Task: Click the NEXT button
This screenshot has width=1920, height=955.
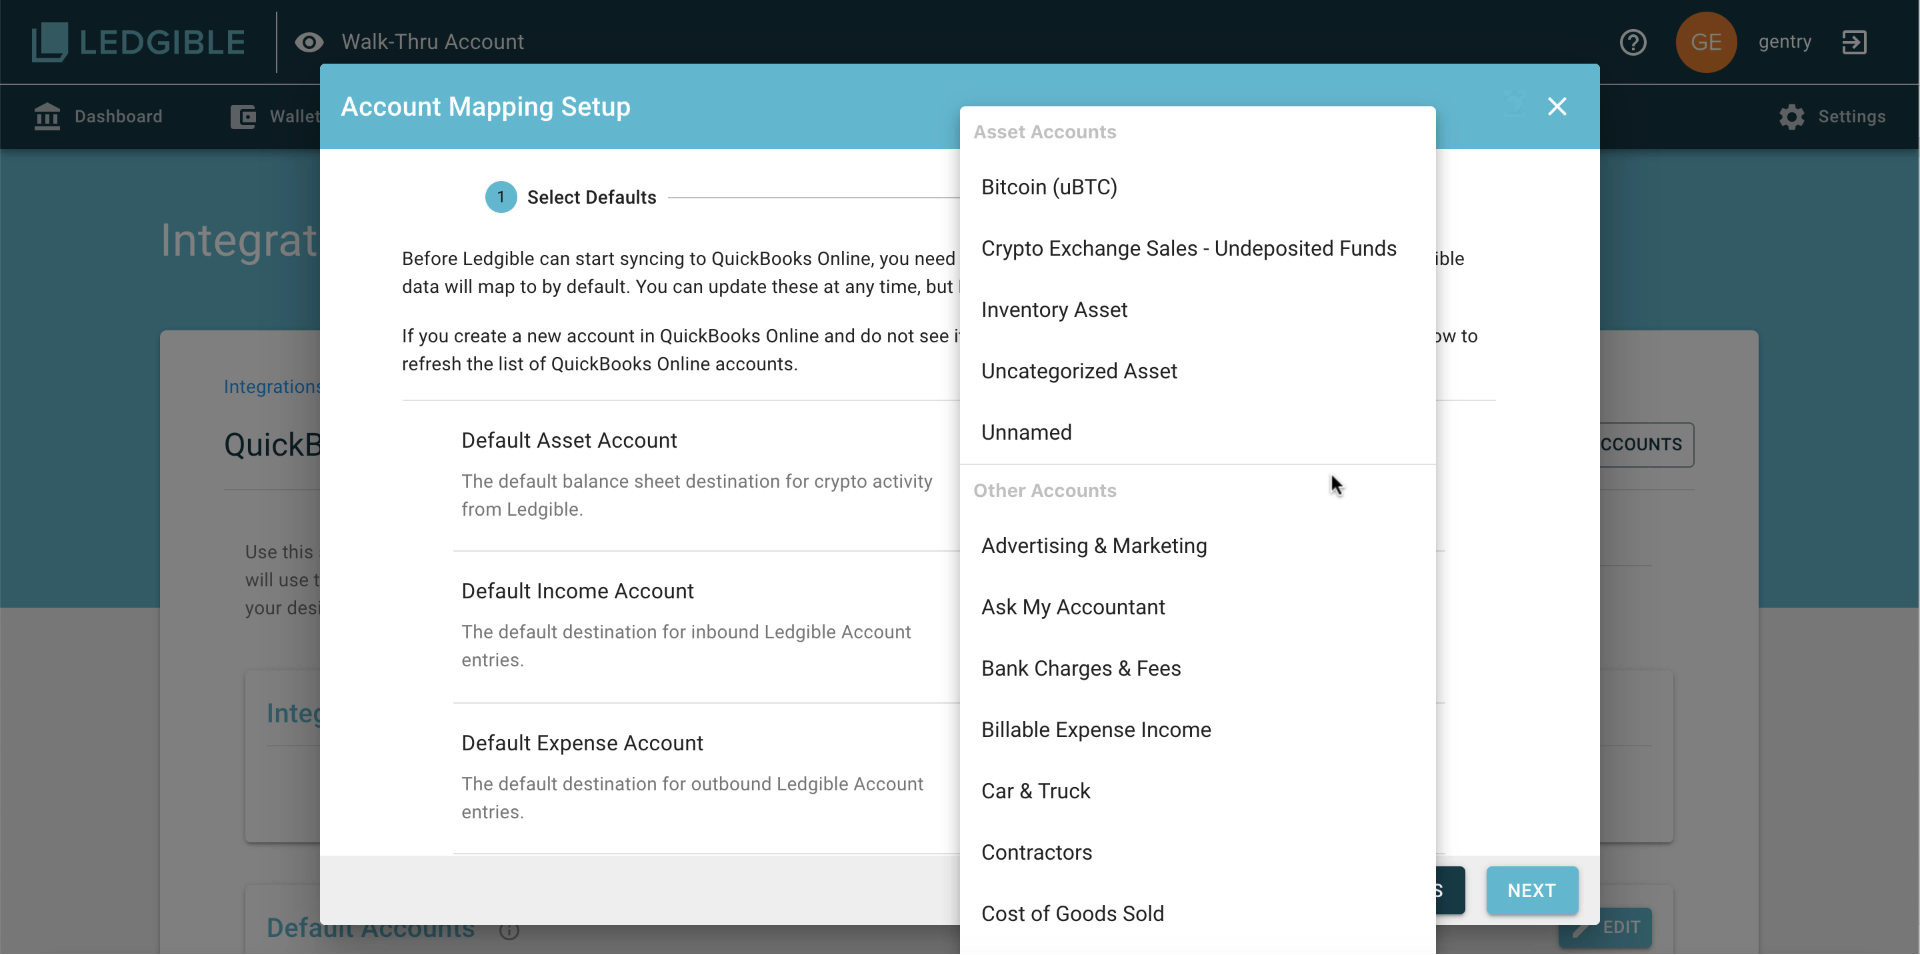Action: click(1532, 890)
